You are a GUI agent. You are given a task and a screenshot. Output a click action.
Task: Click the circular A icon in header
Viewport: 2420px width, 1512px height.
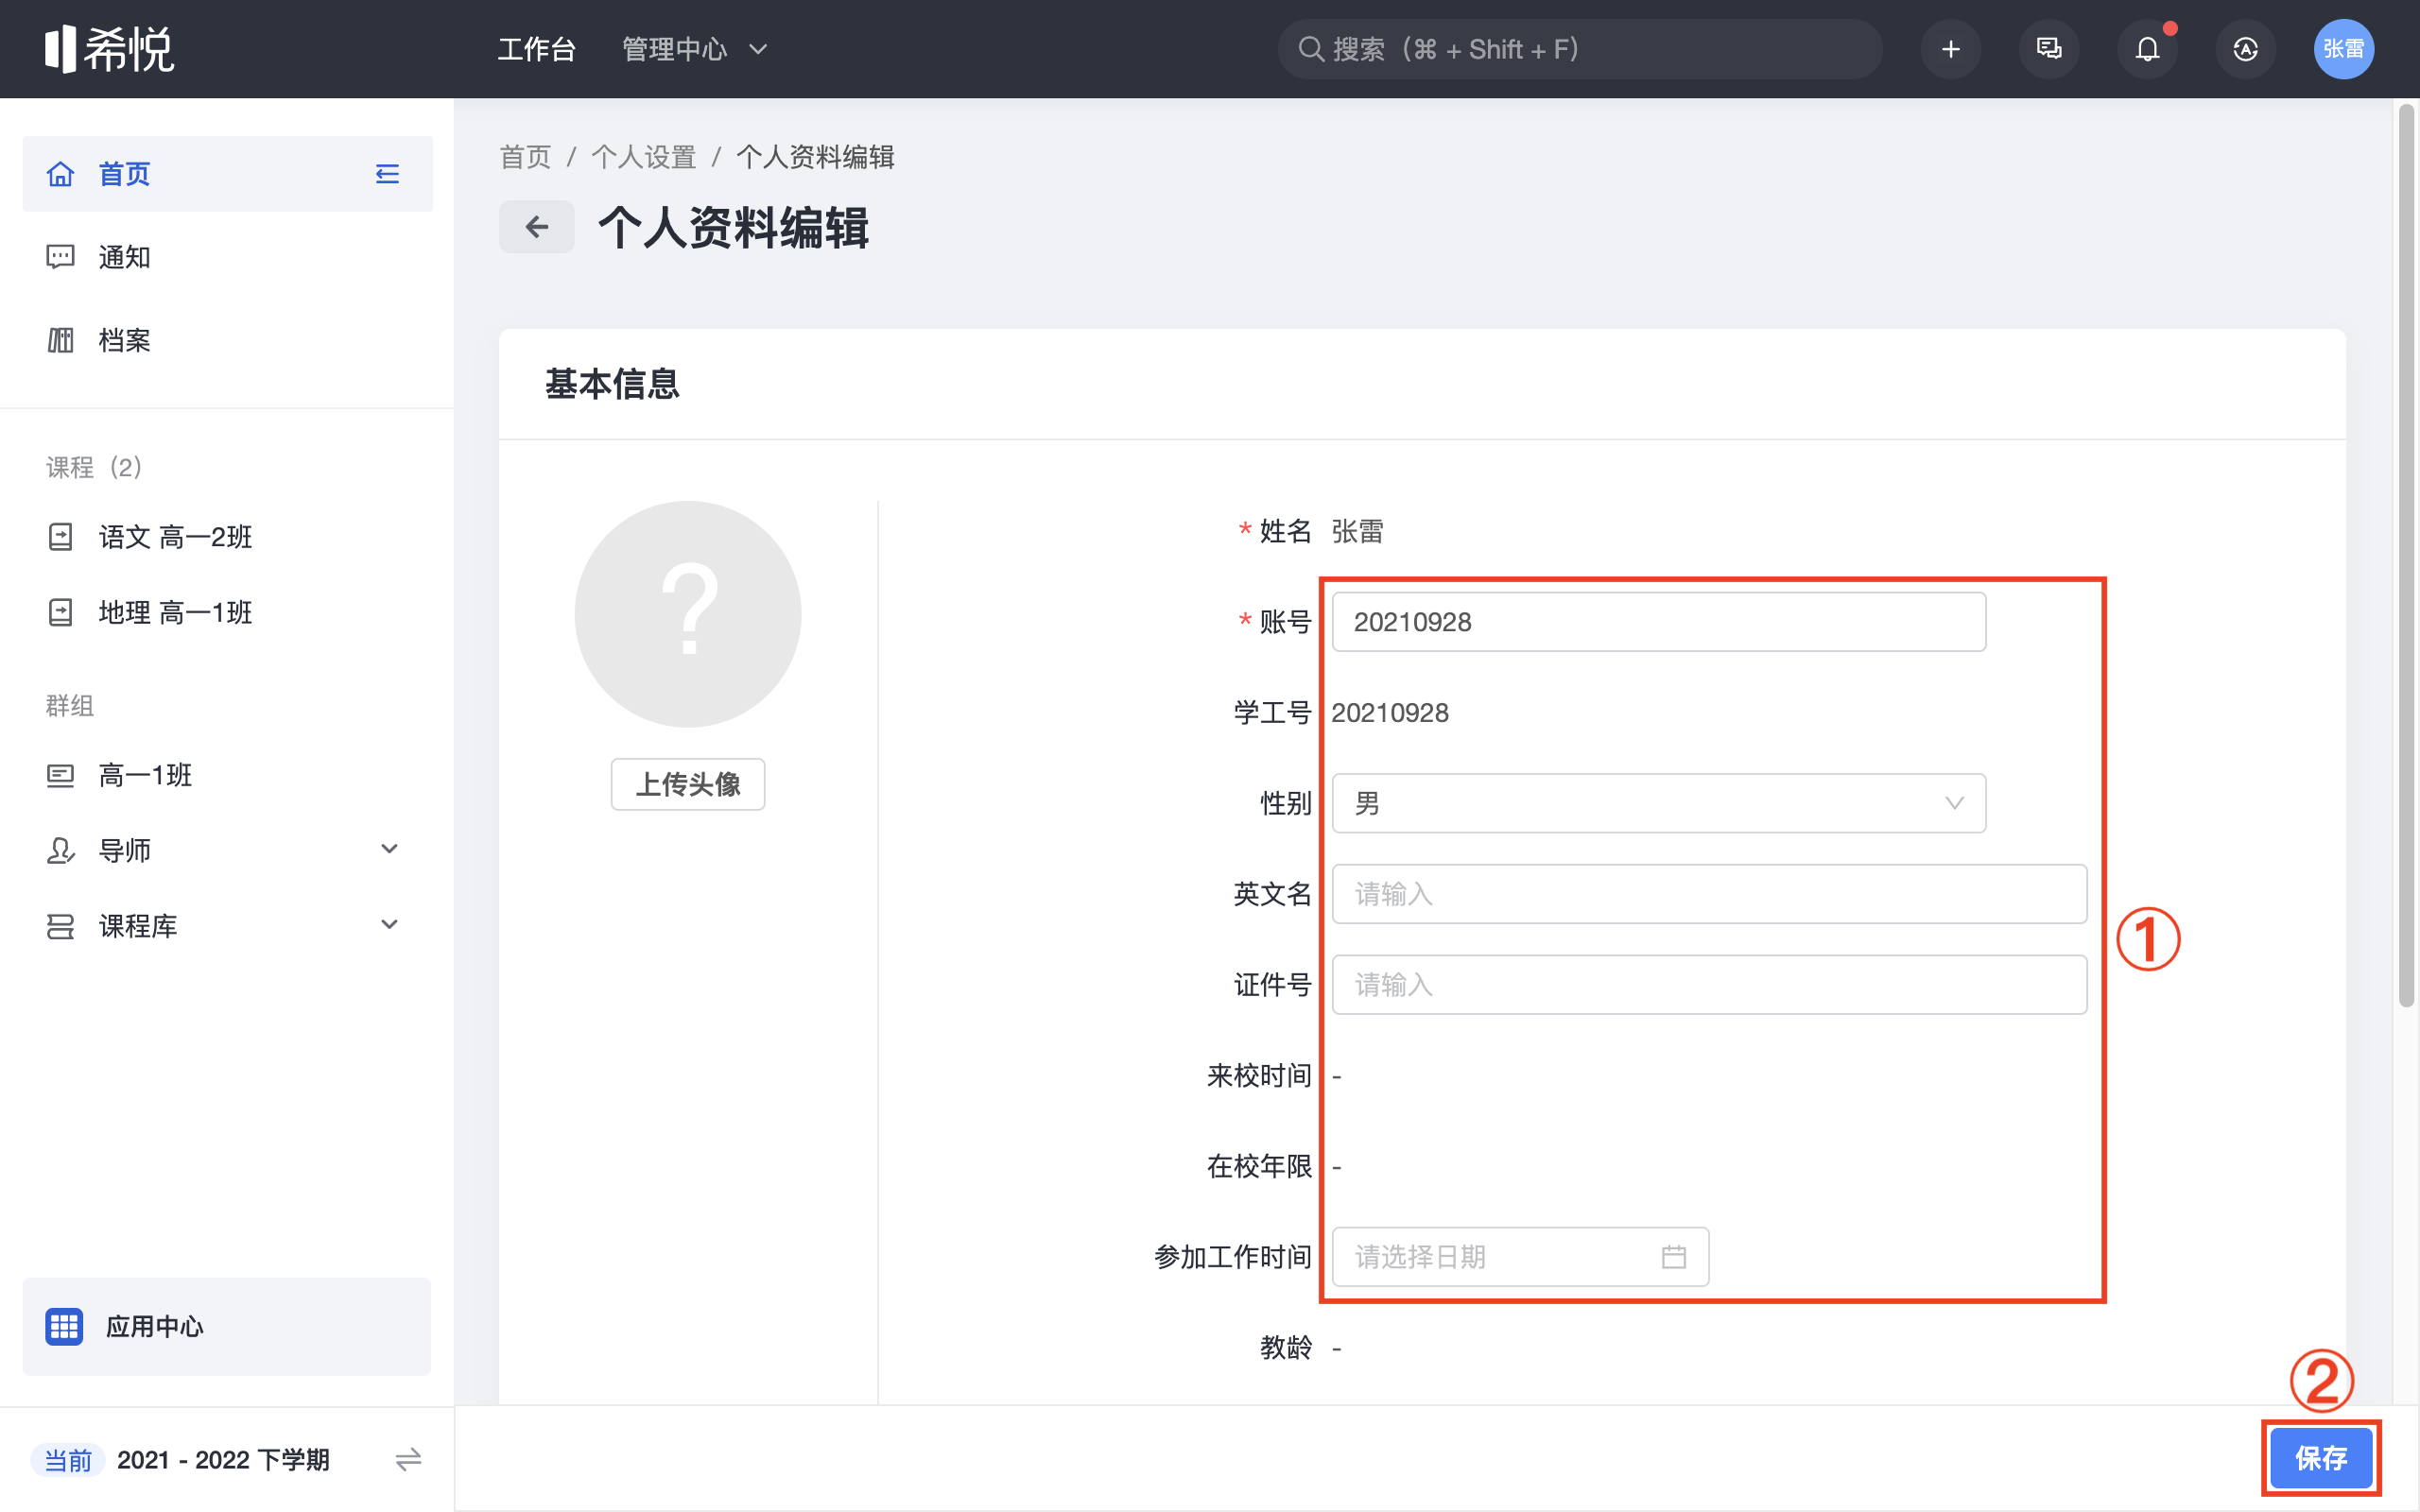(x=2245, y=49)
